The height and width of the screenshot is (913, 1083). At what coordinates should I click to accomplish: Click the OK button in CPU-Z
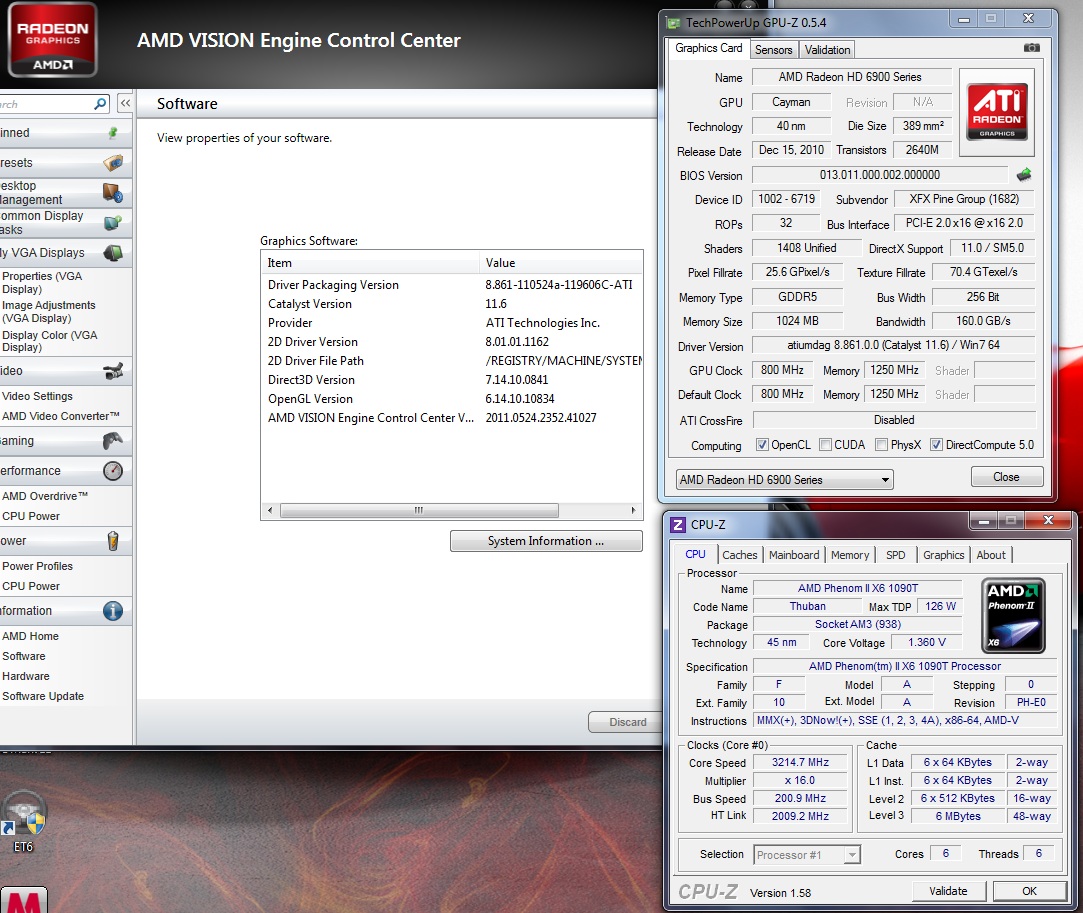1029,891
